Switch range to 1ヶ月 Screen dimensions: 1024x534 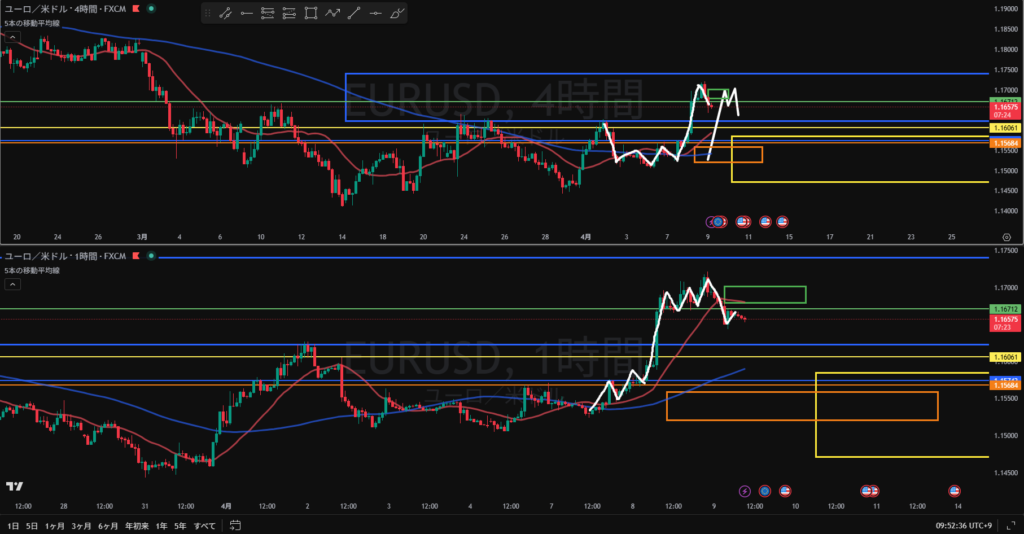52,525
